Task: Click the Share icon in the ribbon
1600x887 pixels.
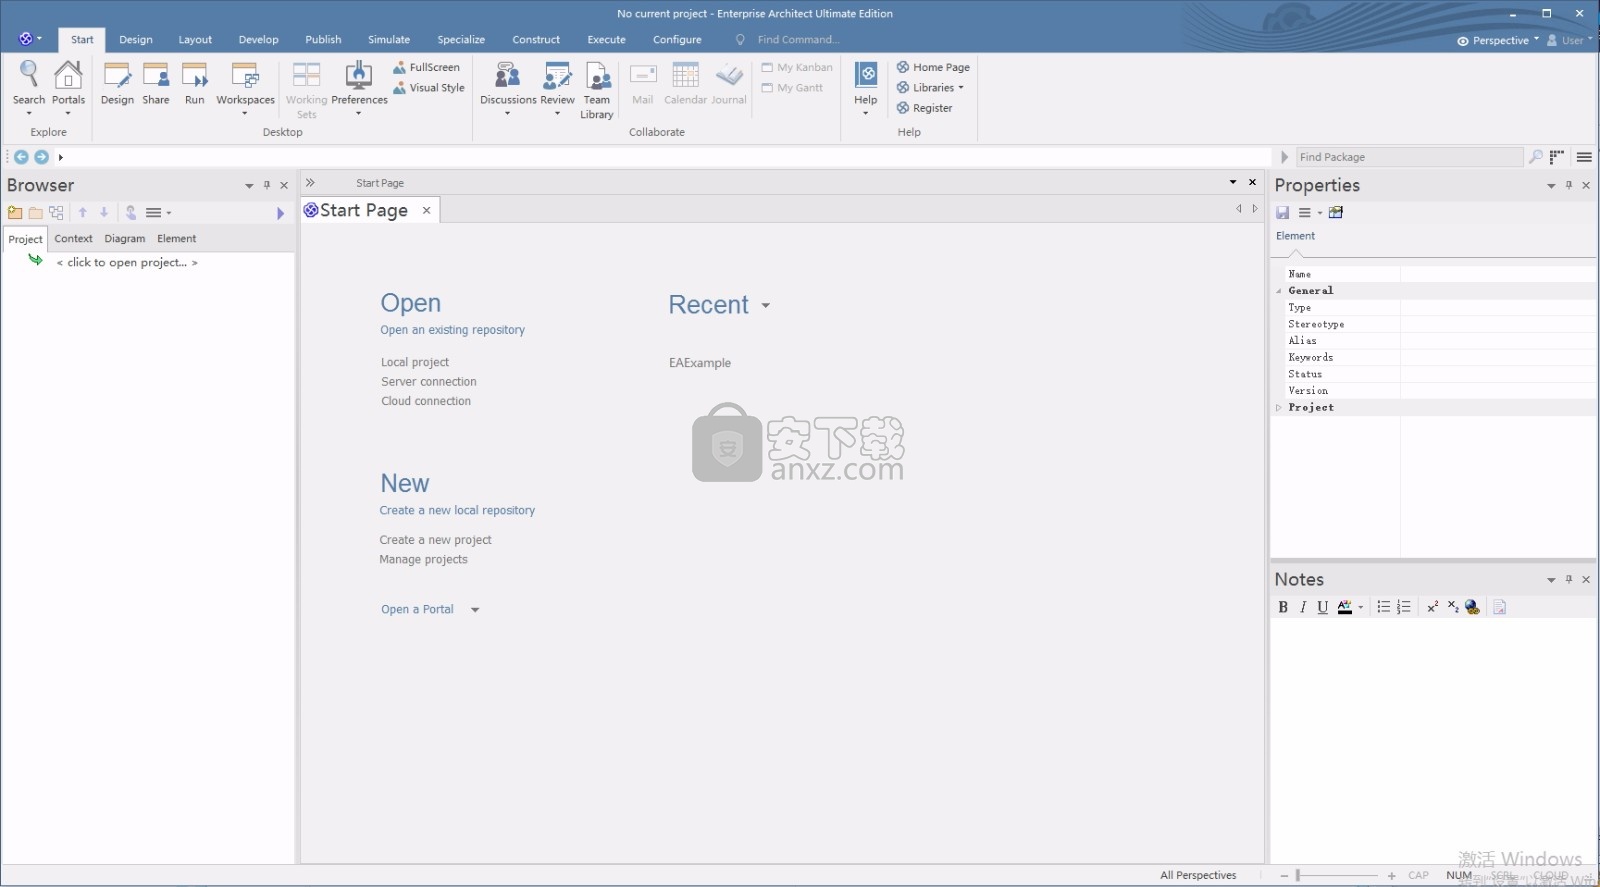Action: pos(156,84)
